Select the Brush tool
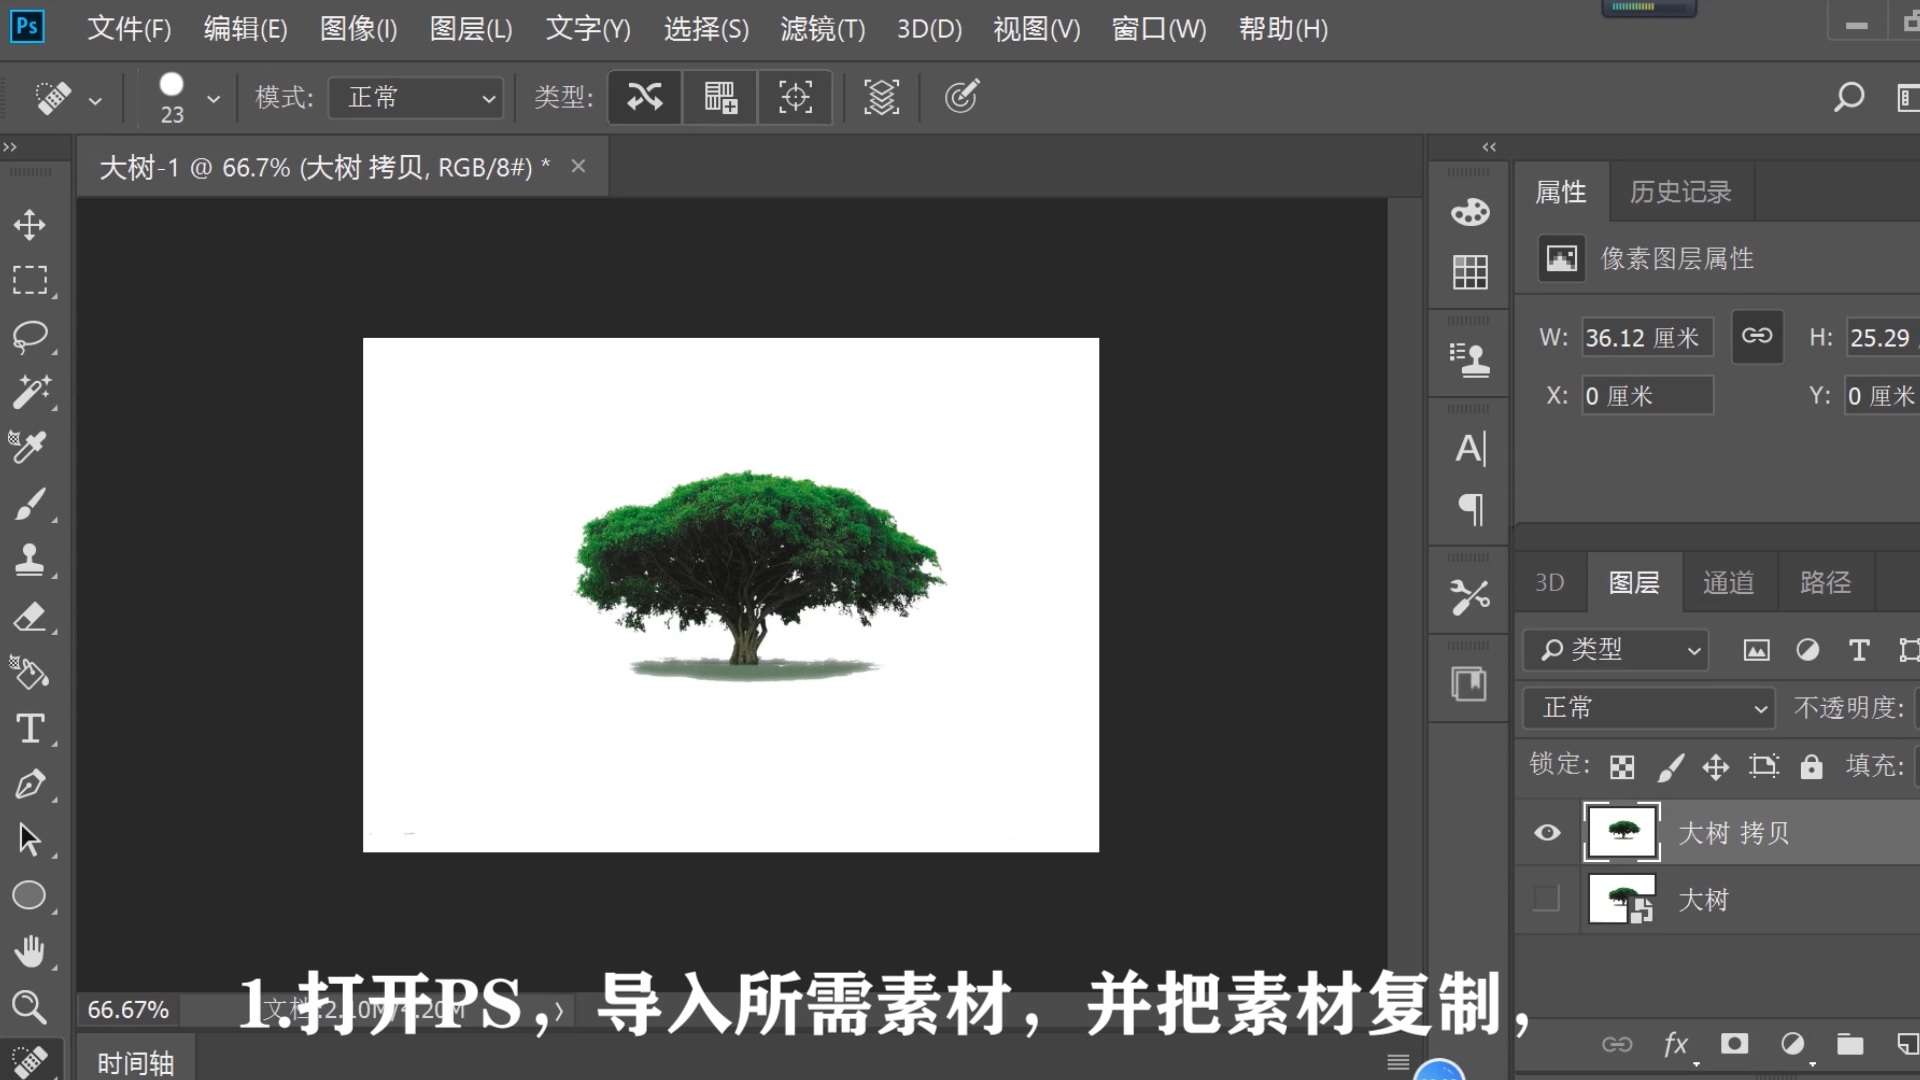The image size is (1920, 1080). [30, 504]
